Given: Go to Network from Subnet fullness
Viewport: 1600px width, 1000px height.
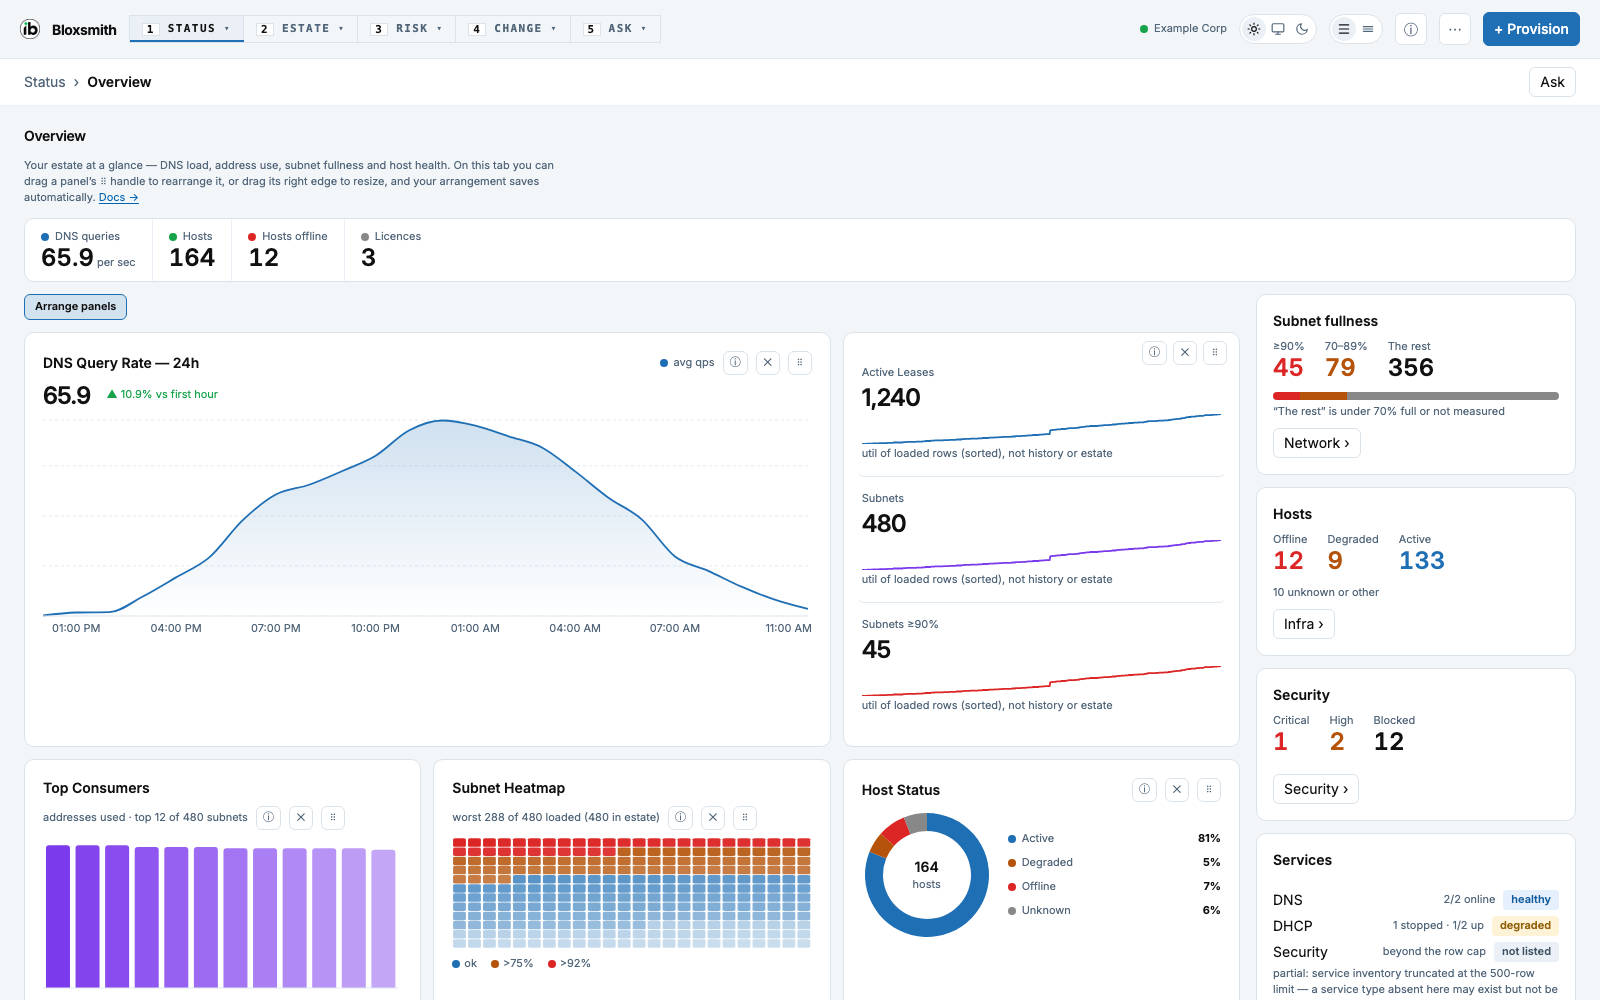Looking at the screenshot, I should pos(1316,443).
